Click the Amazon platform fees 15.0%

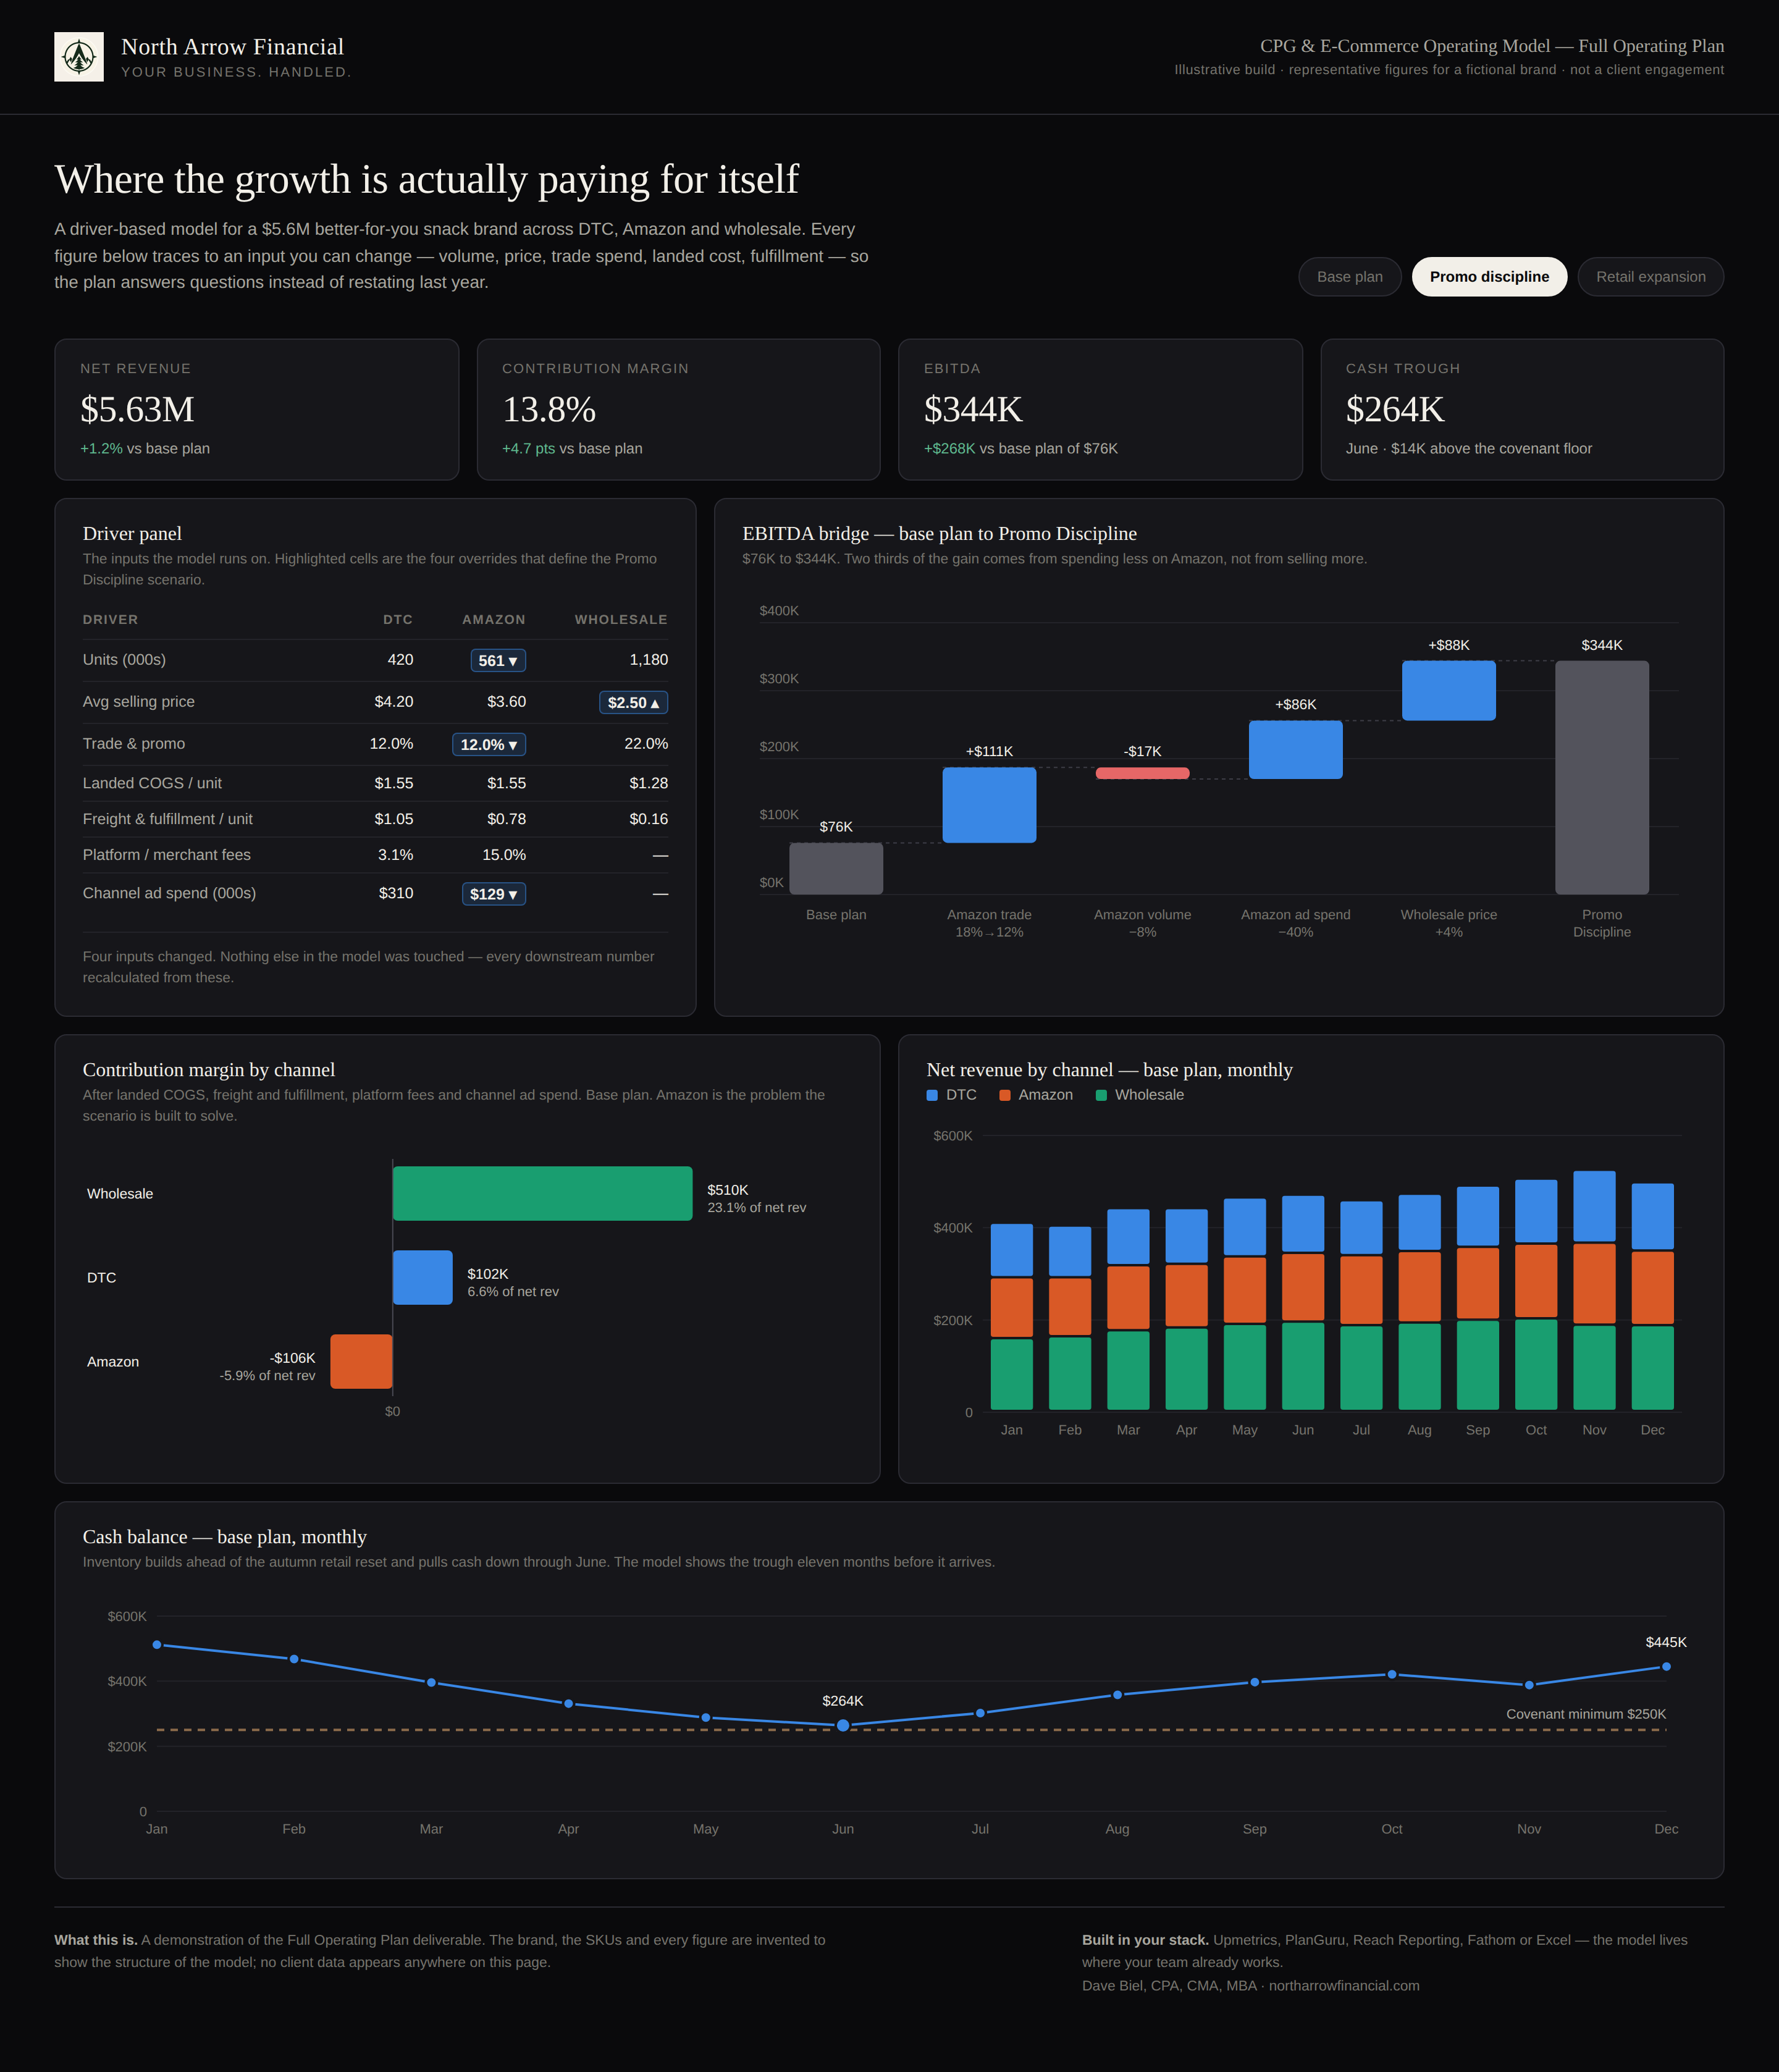[x=504, y=855]
